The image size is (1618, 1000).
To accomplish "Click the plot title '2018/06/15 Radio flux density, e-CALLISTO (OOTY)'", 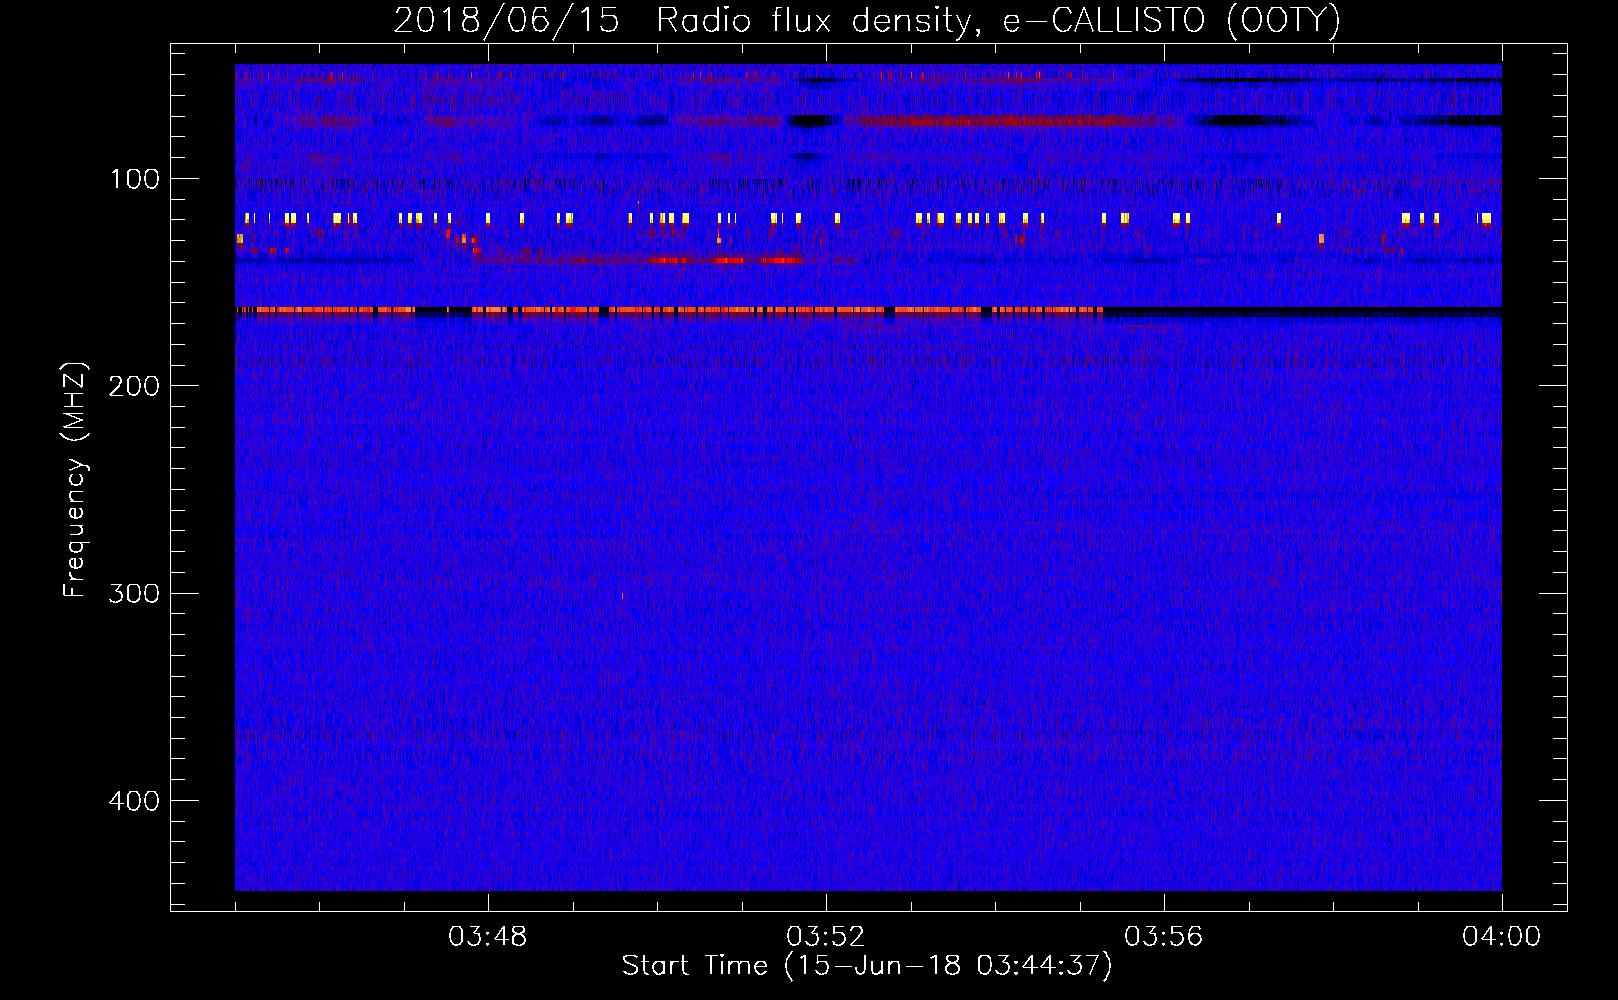I will (x=867, y=20).
